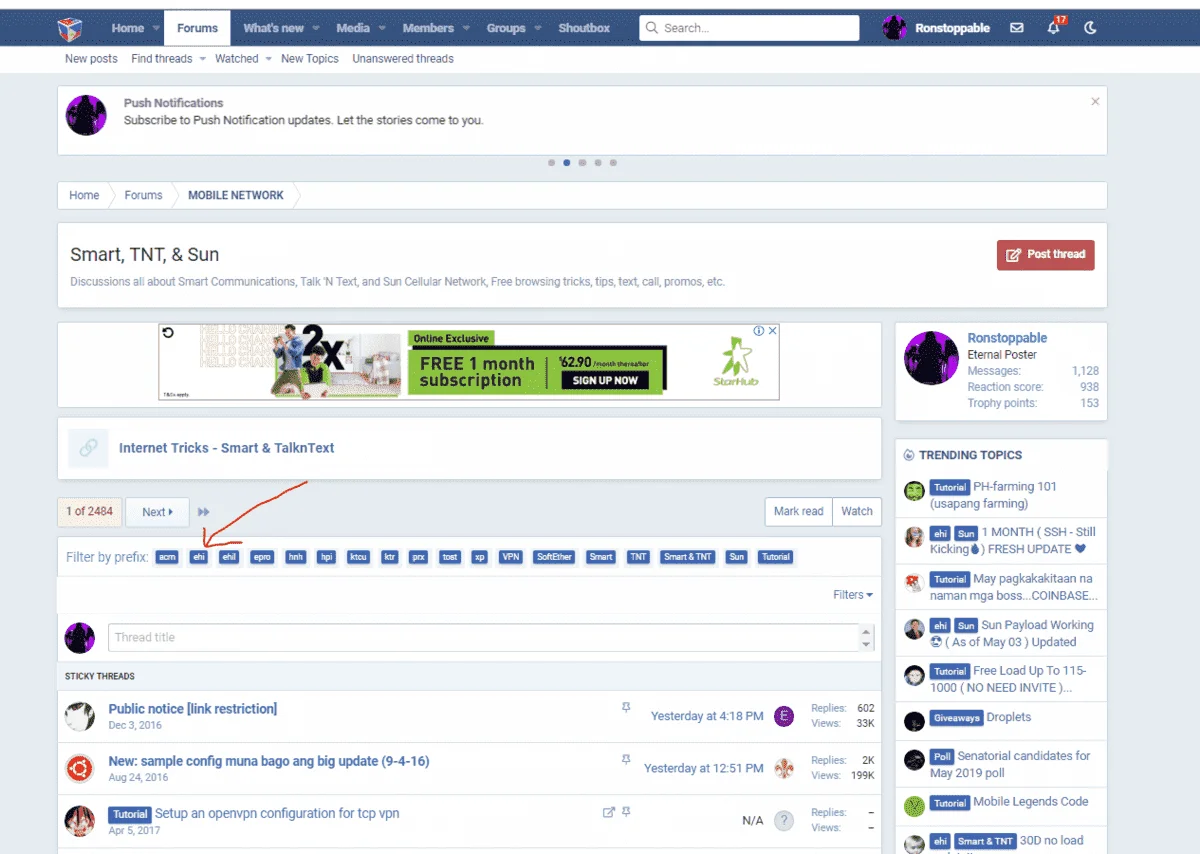Jump to last page double-arrow icon
Image resolution: width=1200 pixels, height=854 pixels.
[204, 512]
